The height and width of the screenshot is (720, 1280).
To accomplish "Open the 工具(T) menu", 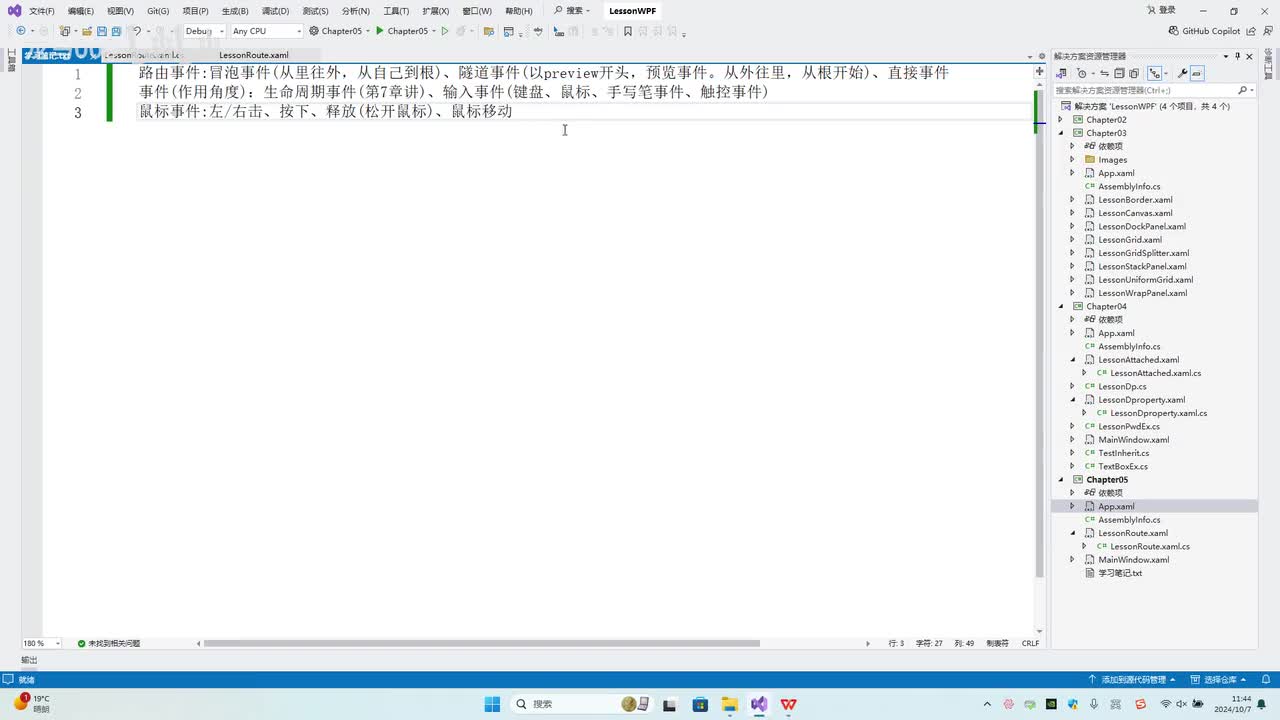I will click(396, 11).
